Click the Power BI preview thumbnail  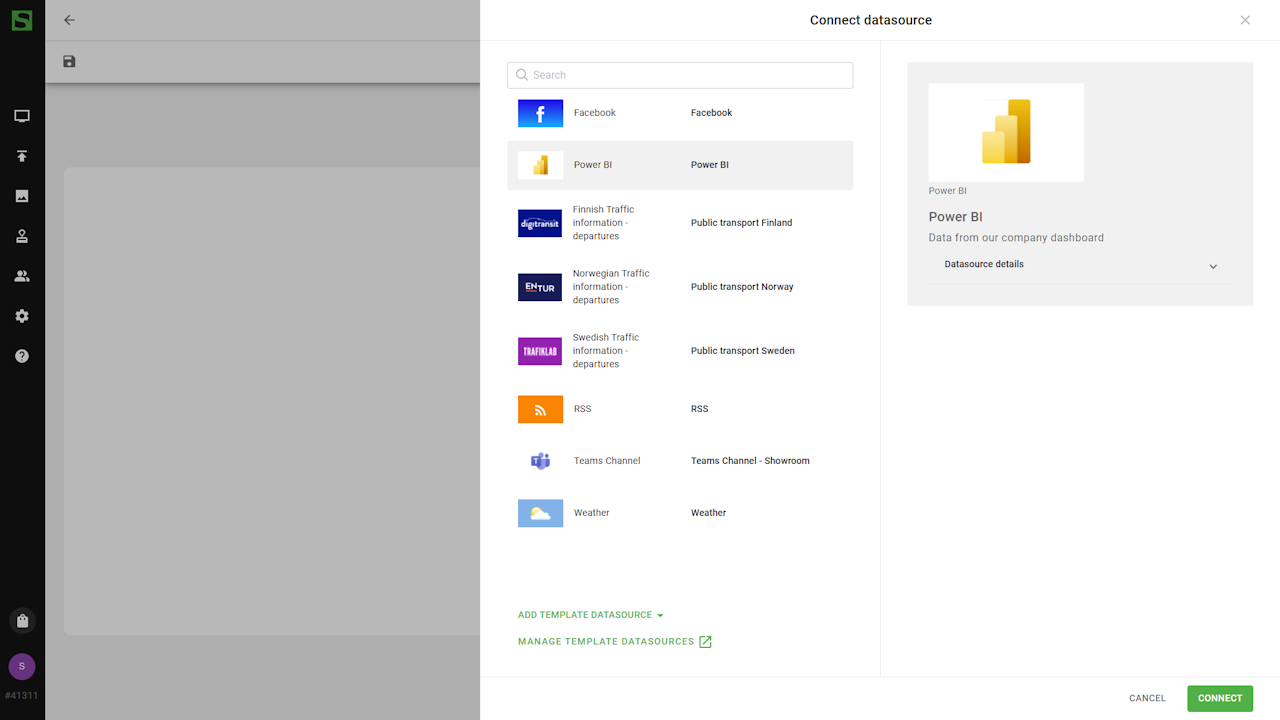tap(1006, 132)
